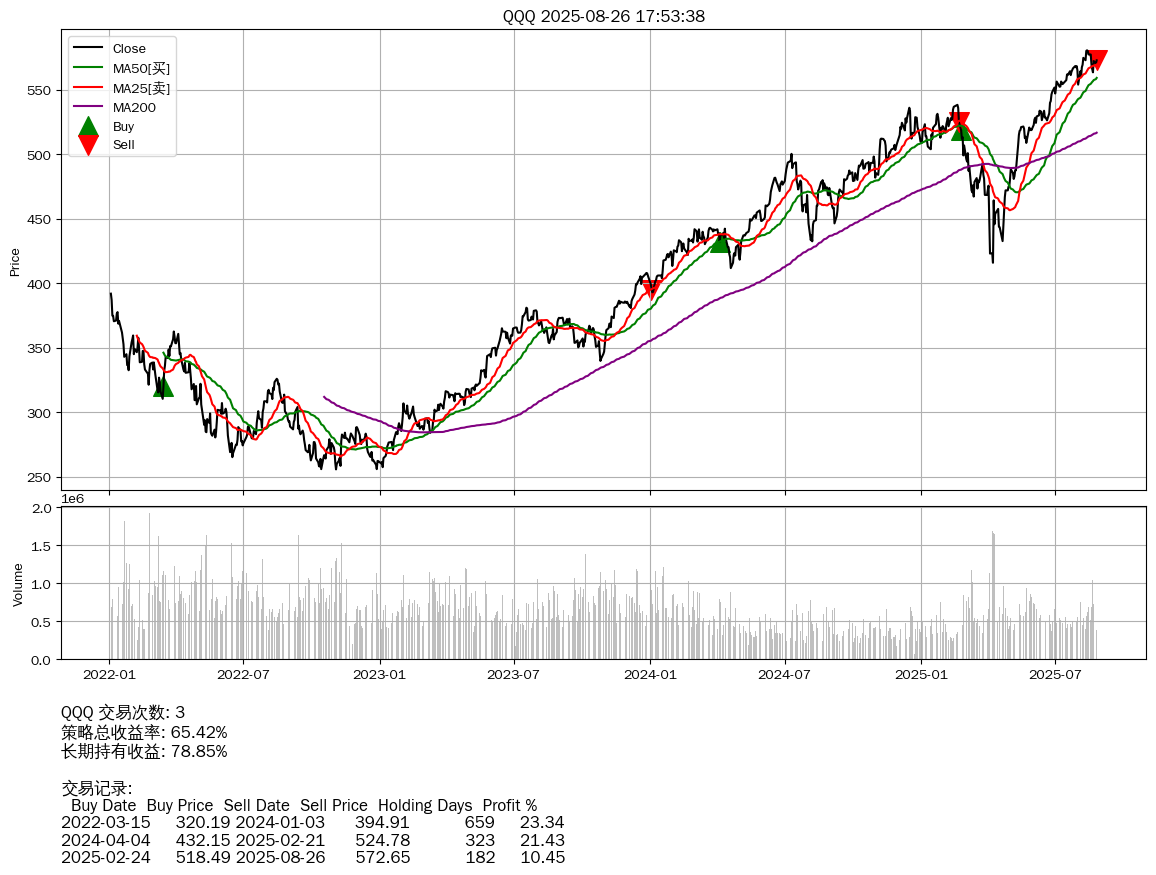Click the 2025-07 x-axis tick label

pyautogui.click(x=1056, y=675)
